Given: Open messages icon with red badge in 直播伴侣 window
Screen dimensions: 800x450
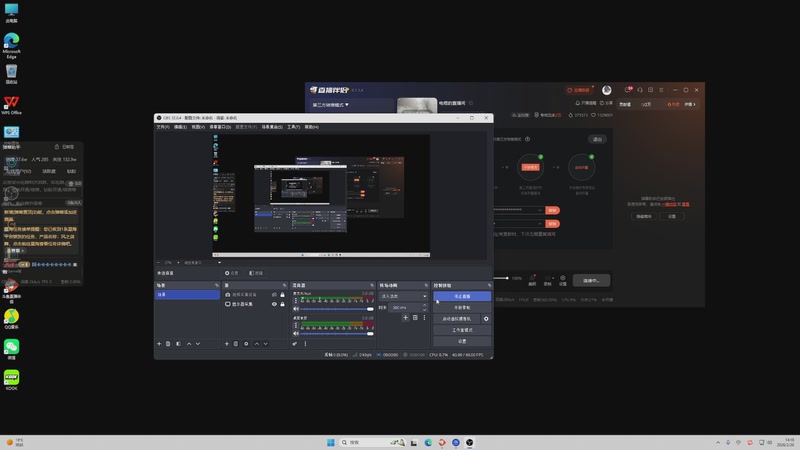Looking at the screenshot, I should point(629,90).
